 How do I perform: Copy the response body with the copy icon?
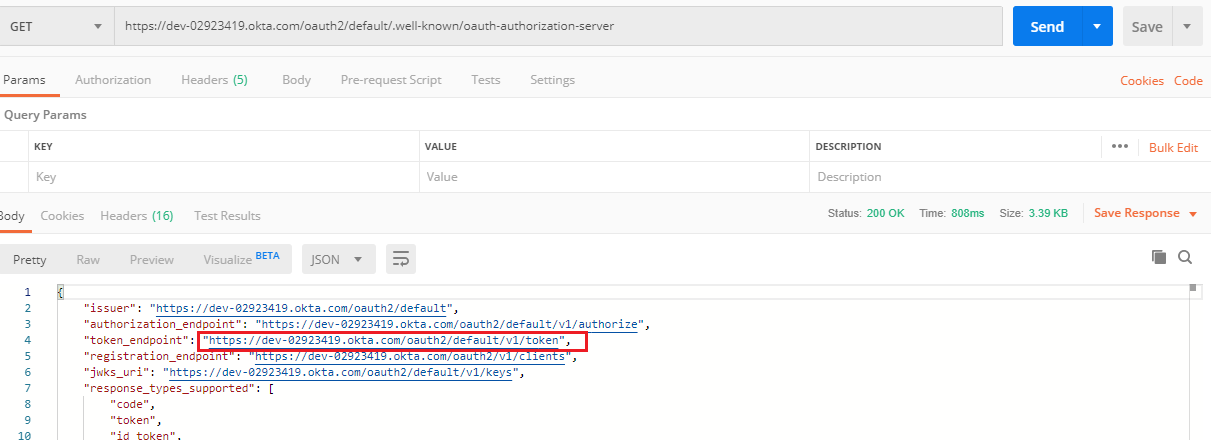point(1159,257)
